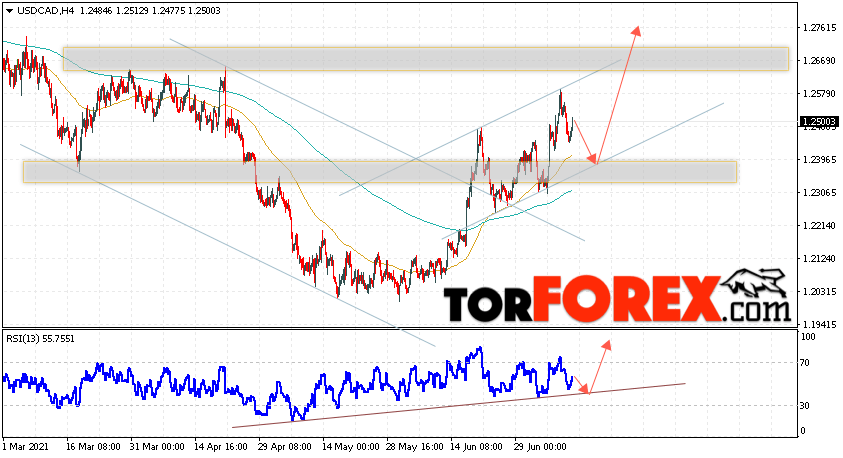
Task: Click the 1.25790 price axis label
Action: 819,94
